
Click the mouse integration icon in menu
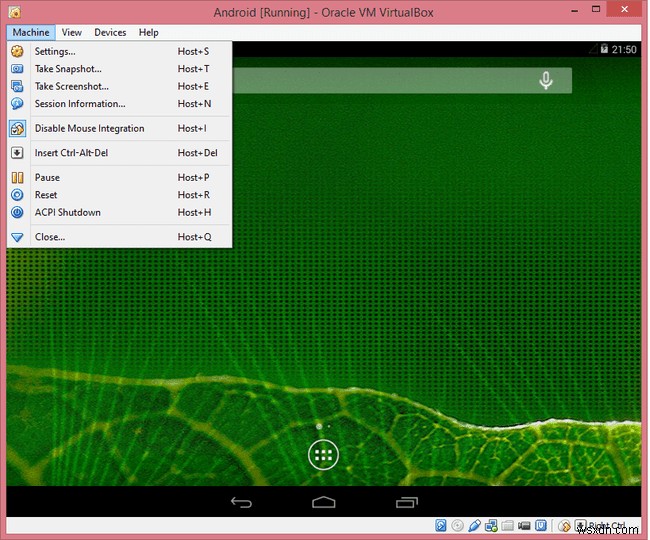[17, 129]
